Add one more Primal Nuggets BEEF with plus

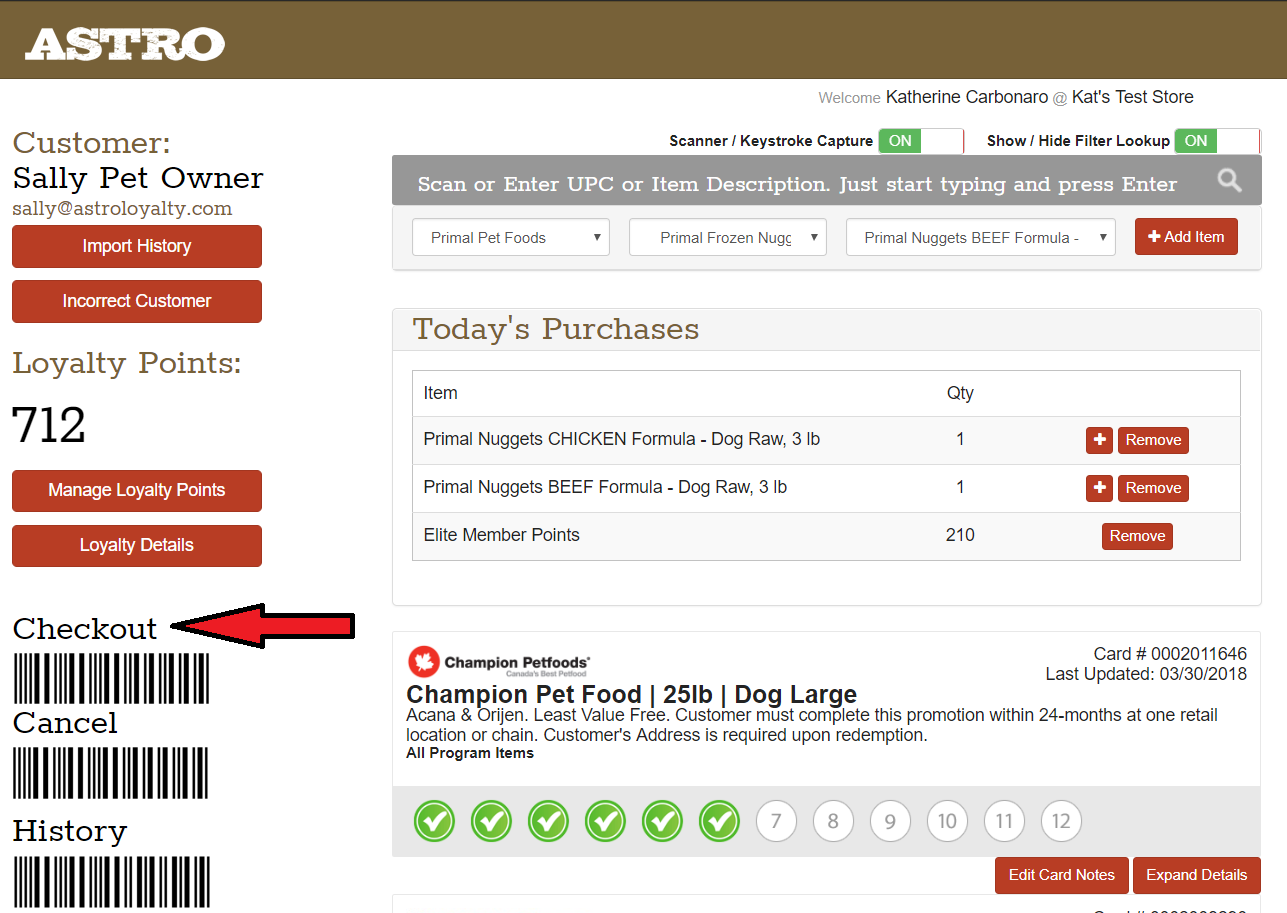1099,488
